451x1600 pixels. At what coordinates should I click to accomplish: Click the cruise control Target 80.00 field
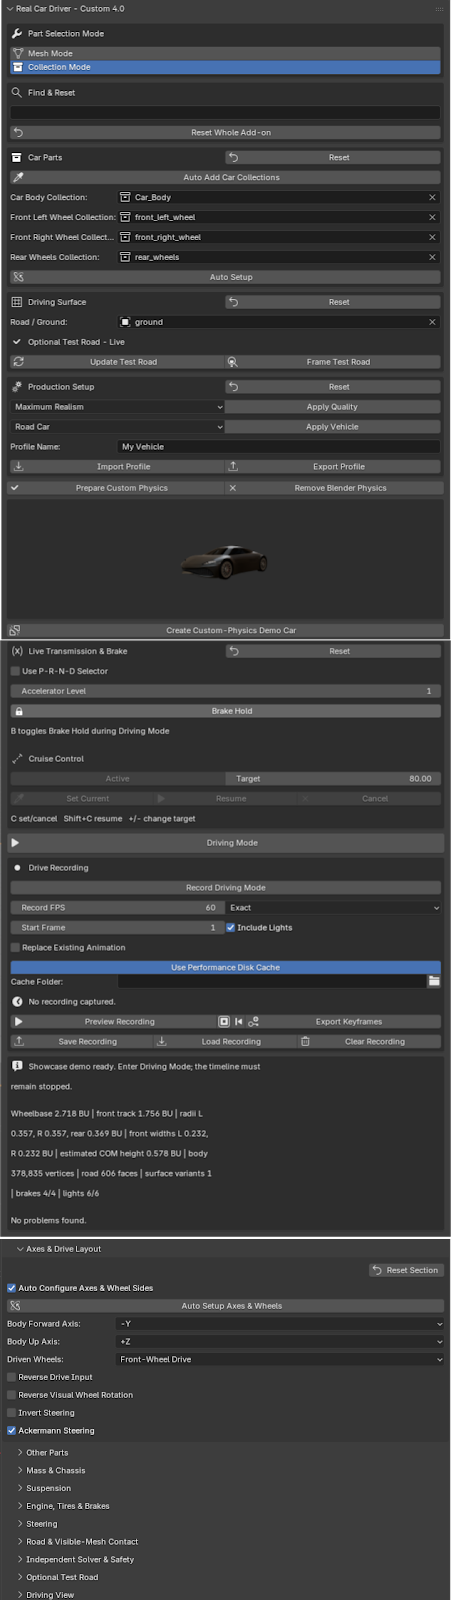tap(333, 779)
